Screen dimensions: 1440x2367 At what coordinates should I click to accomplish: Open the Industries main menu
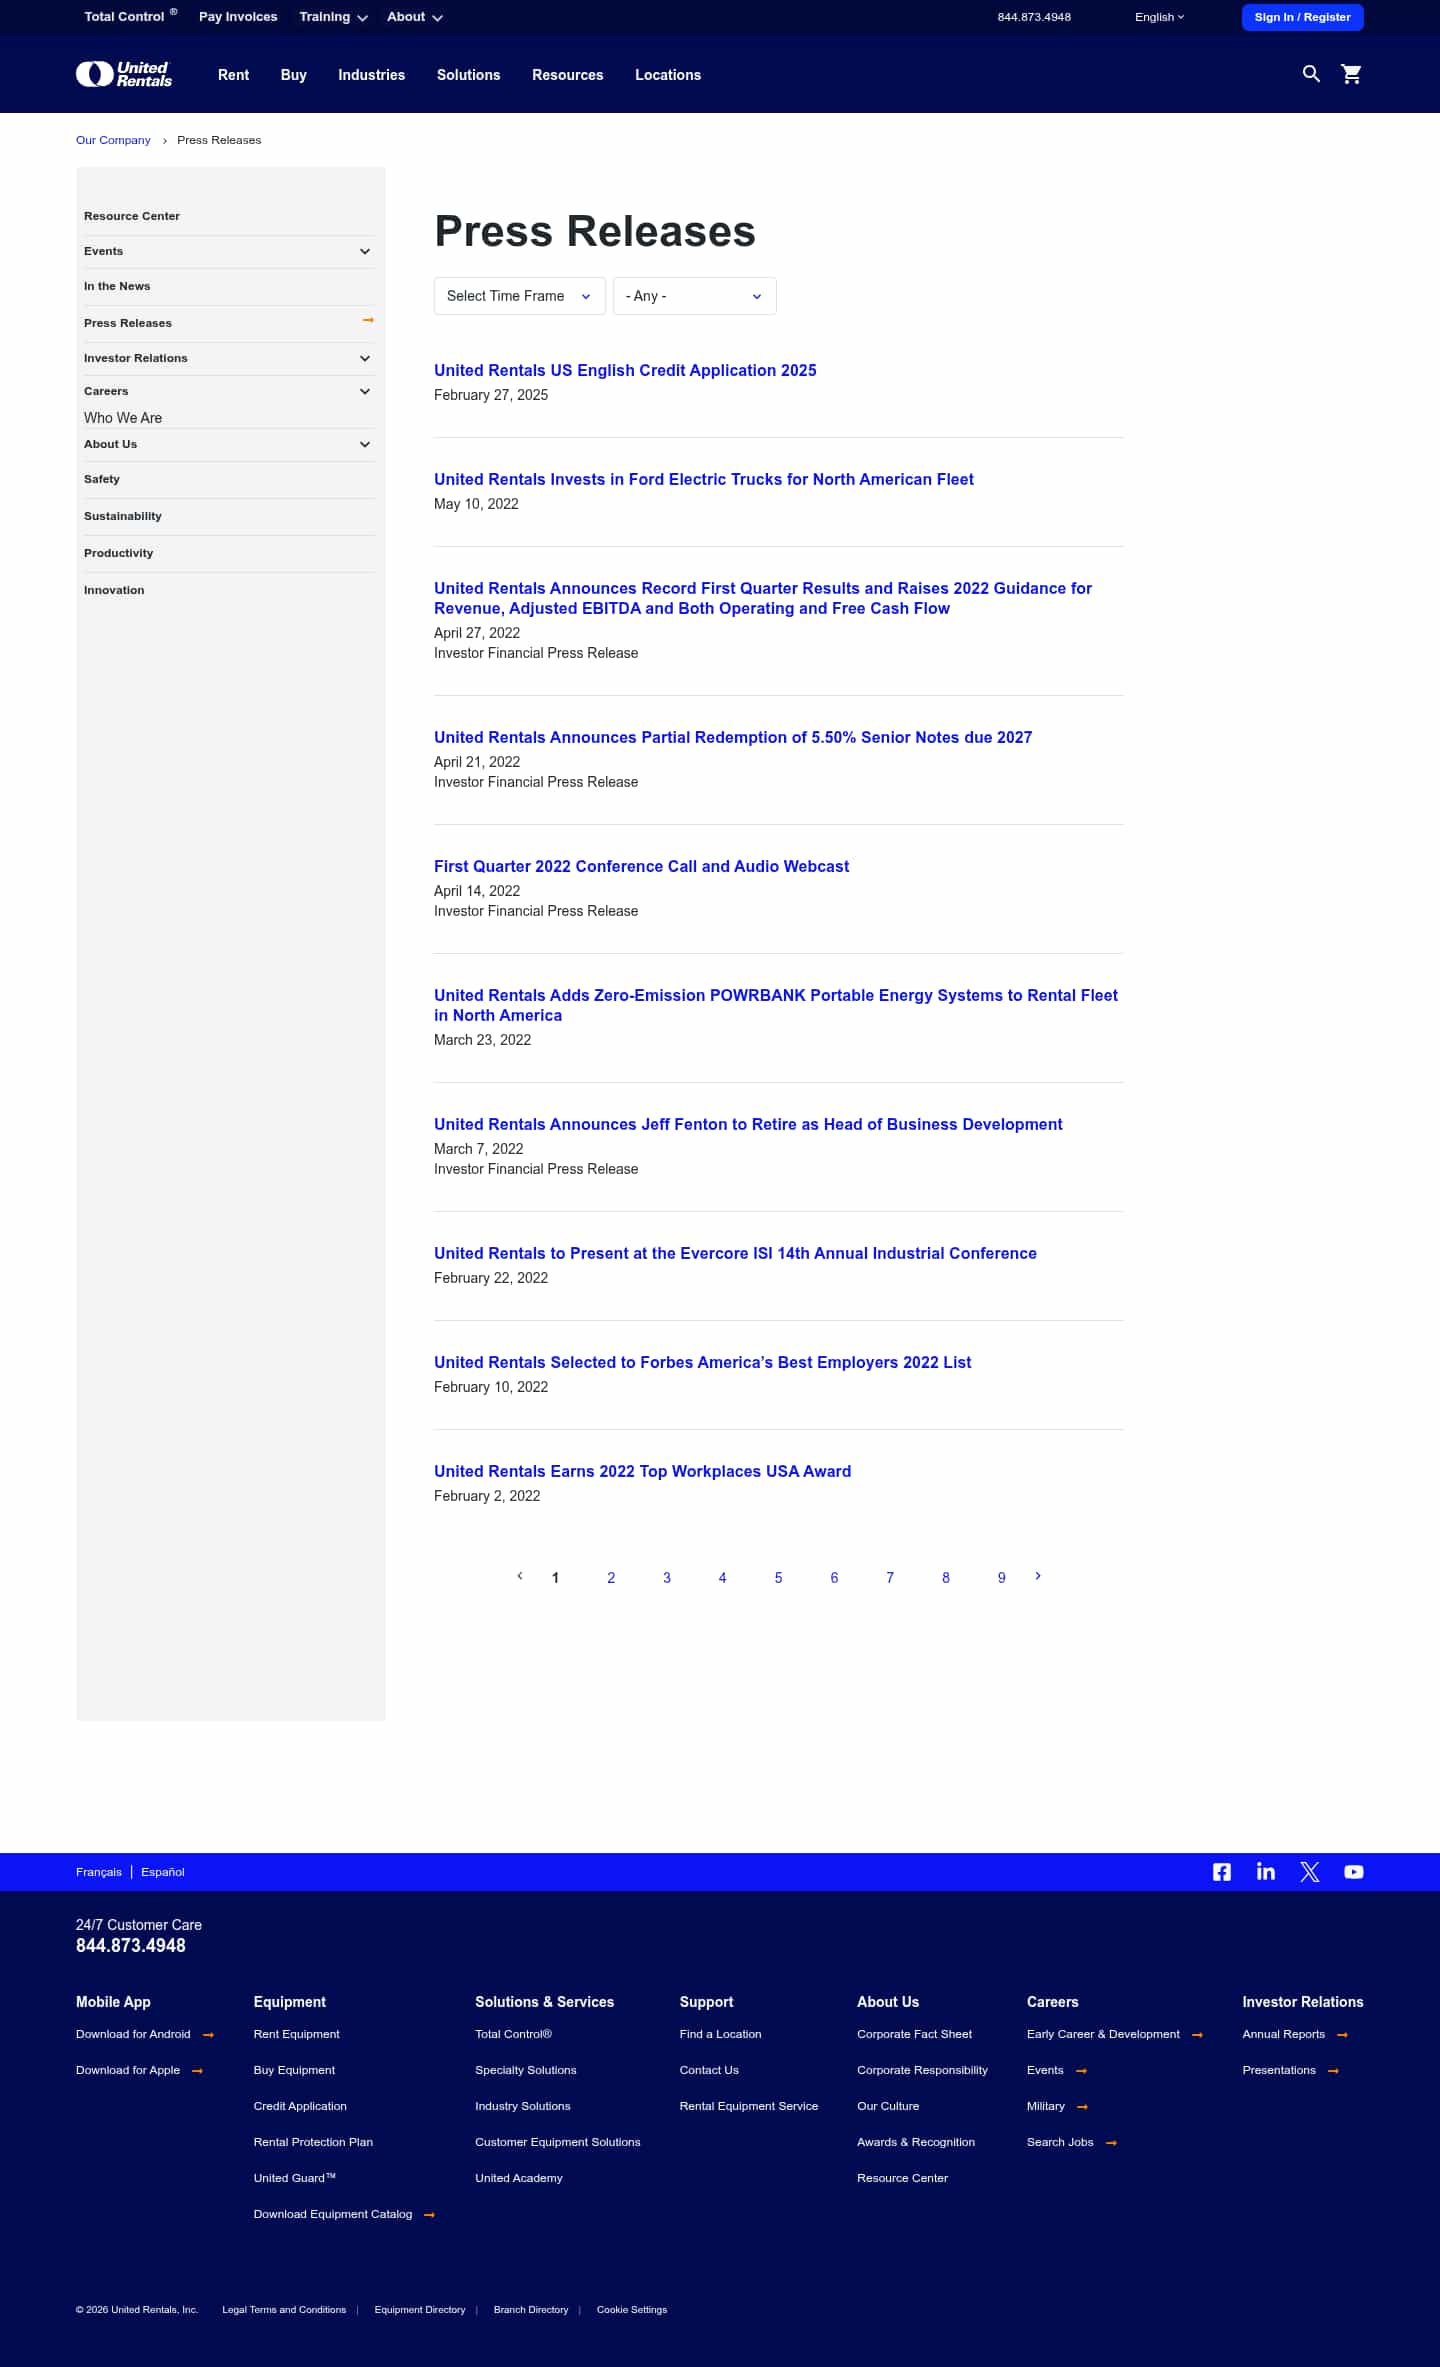(371, 75)
